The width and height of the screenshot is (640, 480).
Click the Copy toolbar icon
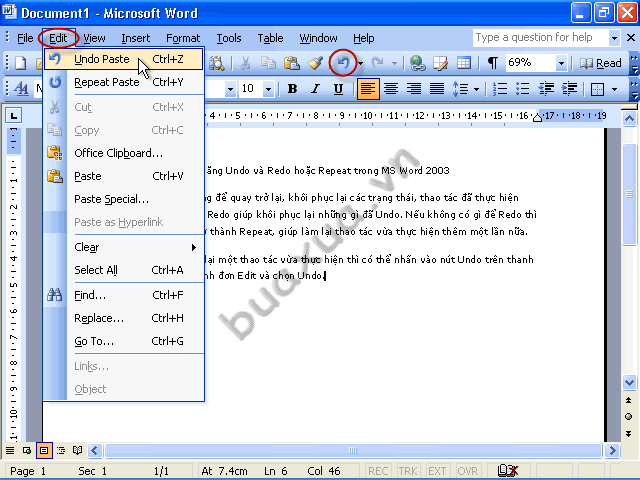click(x=268, y=63)
